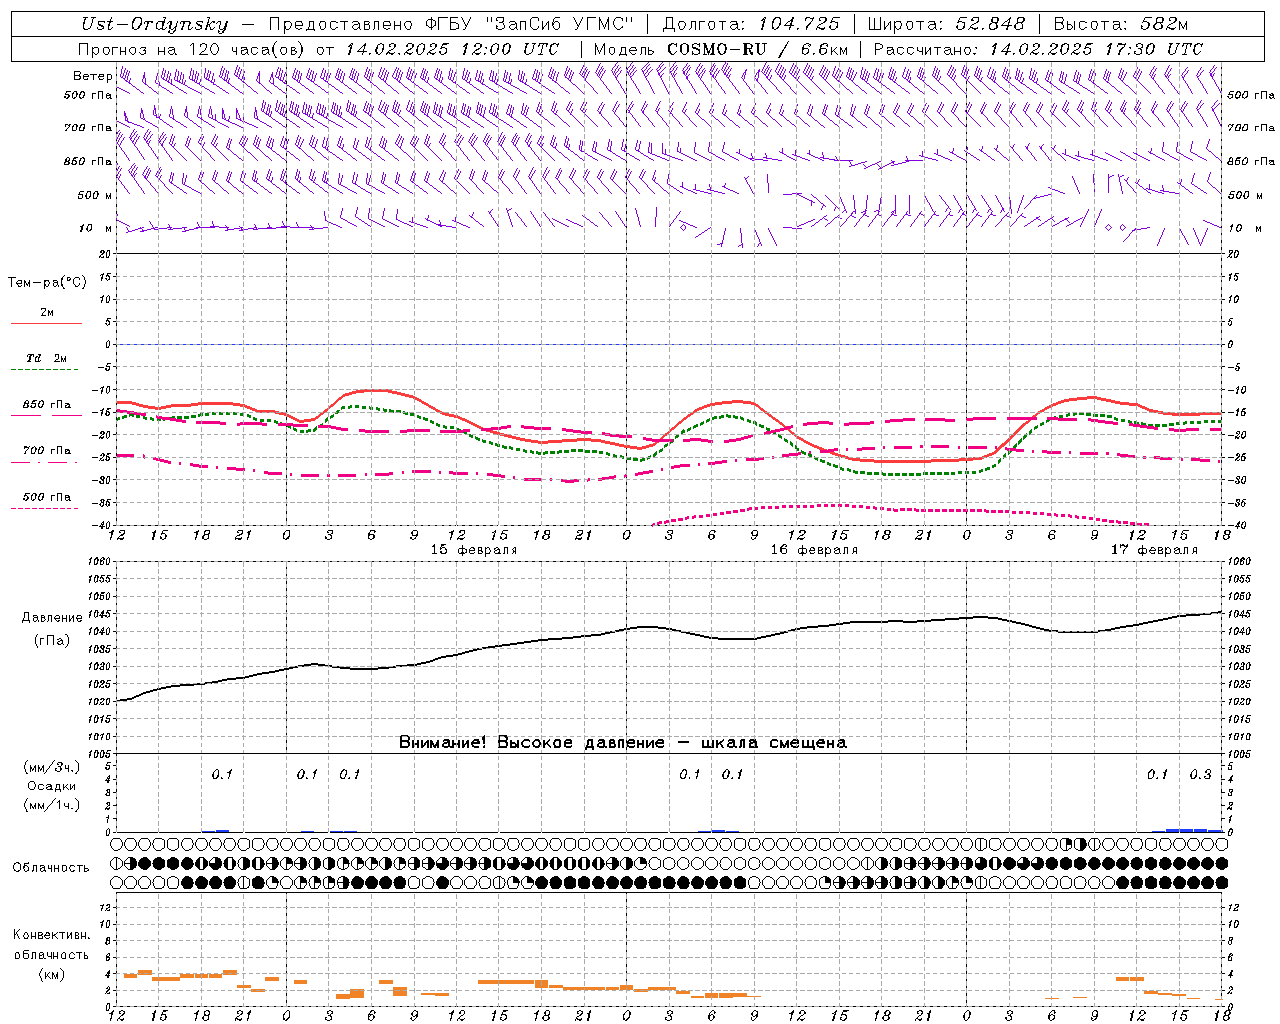Click the 'Тем-ра(°C)' temperature label
The height and width of the screenshot is (1024, 1280).
tap(47, 283)
